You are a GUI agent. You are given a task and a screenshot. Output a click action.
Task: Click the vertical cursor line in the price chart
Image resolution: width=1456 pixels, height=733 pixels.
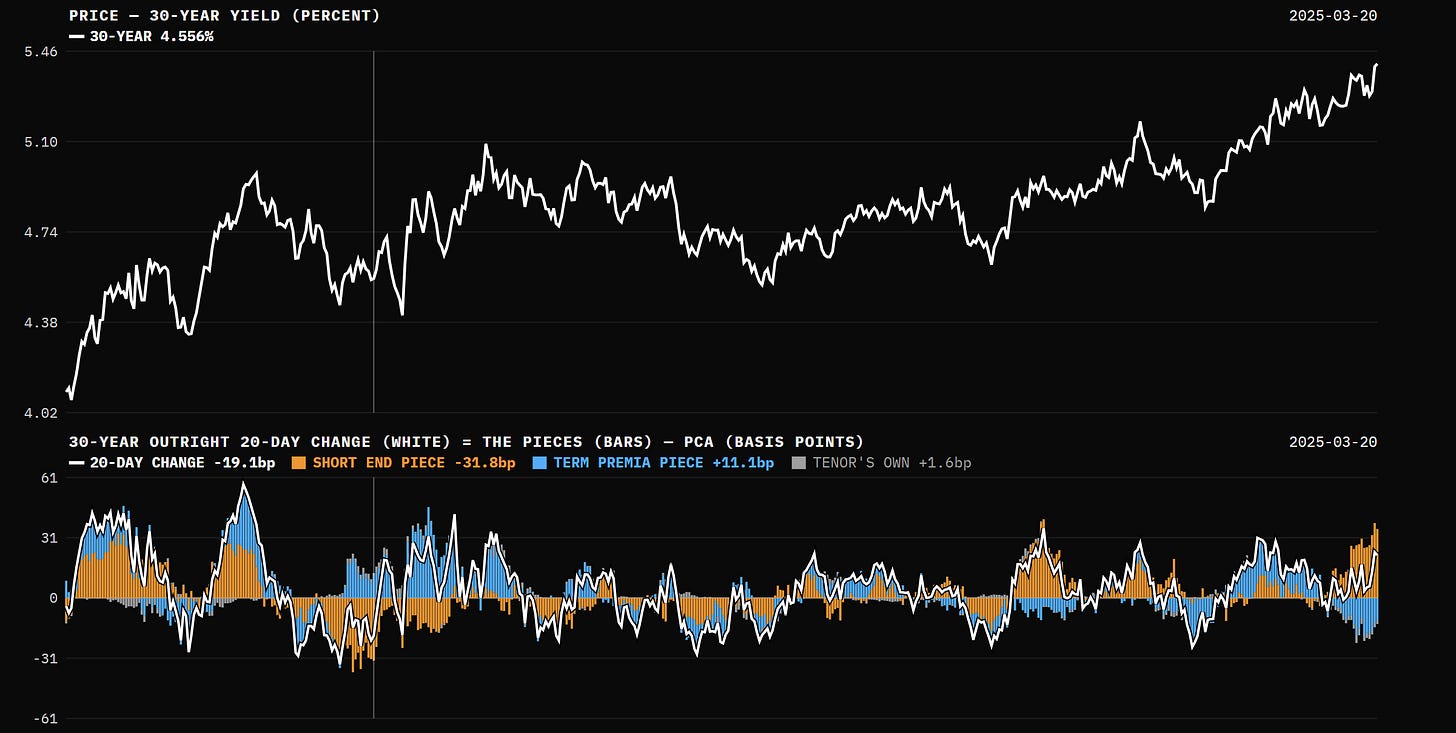click(374, 231)
